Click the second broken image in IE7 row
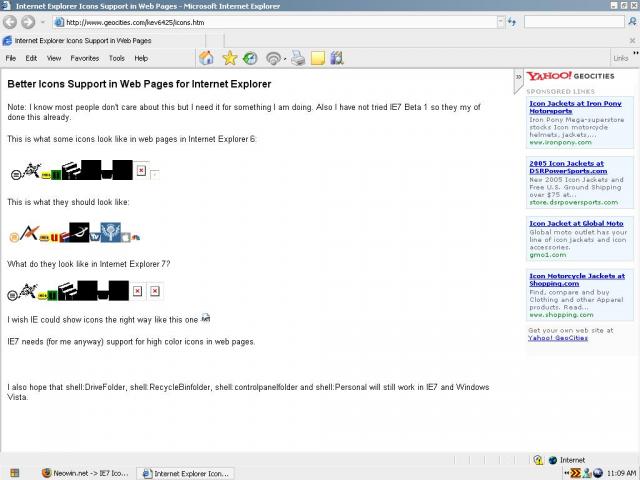The height and width of the screenshot is (480, 640). 155,291
